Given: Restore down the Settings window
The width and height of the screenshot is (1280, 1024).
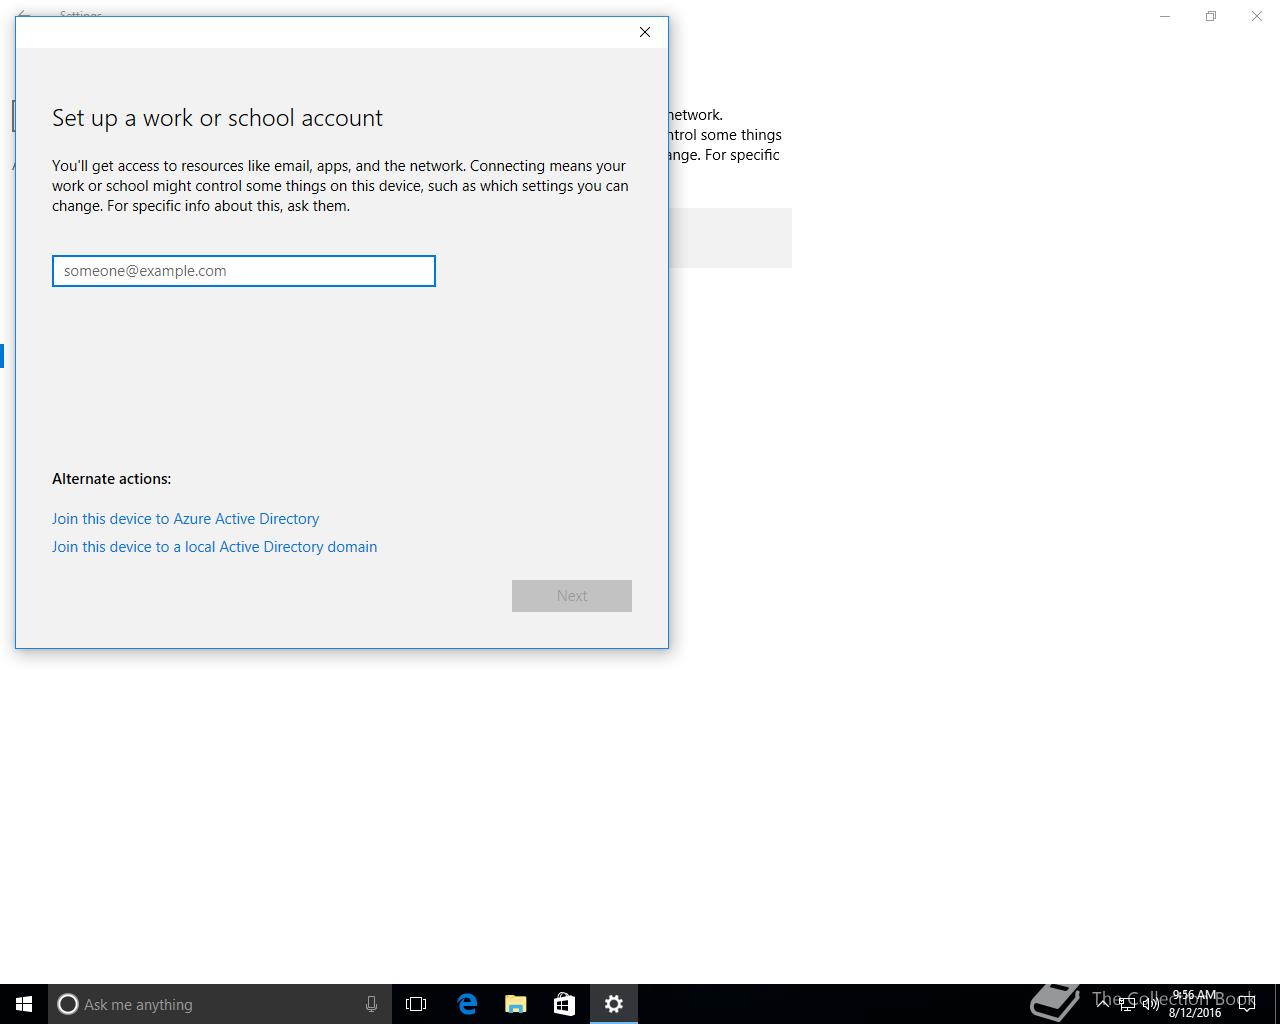Looking at the screenshot, I should (x=1211, y=16).
